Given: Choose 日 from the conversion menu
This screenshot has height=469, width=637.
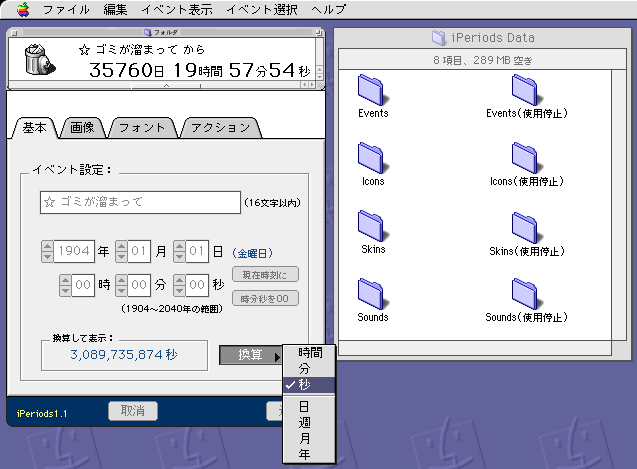Looking at the screenshot, I should pyautogui.click(x=309, y=406).
